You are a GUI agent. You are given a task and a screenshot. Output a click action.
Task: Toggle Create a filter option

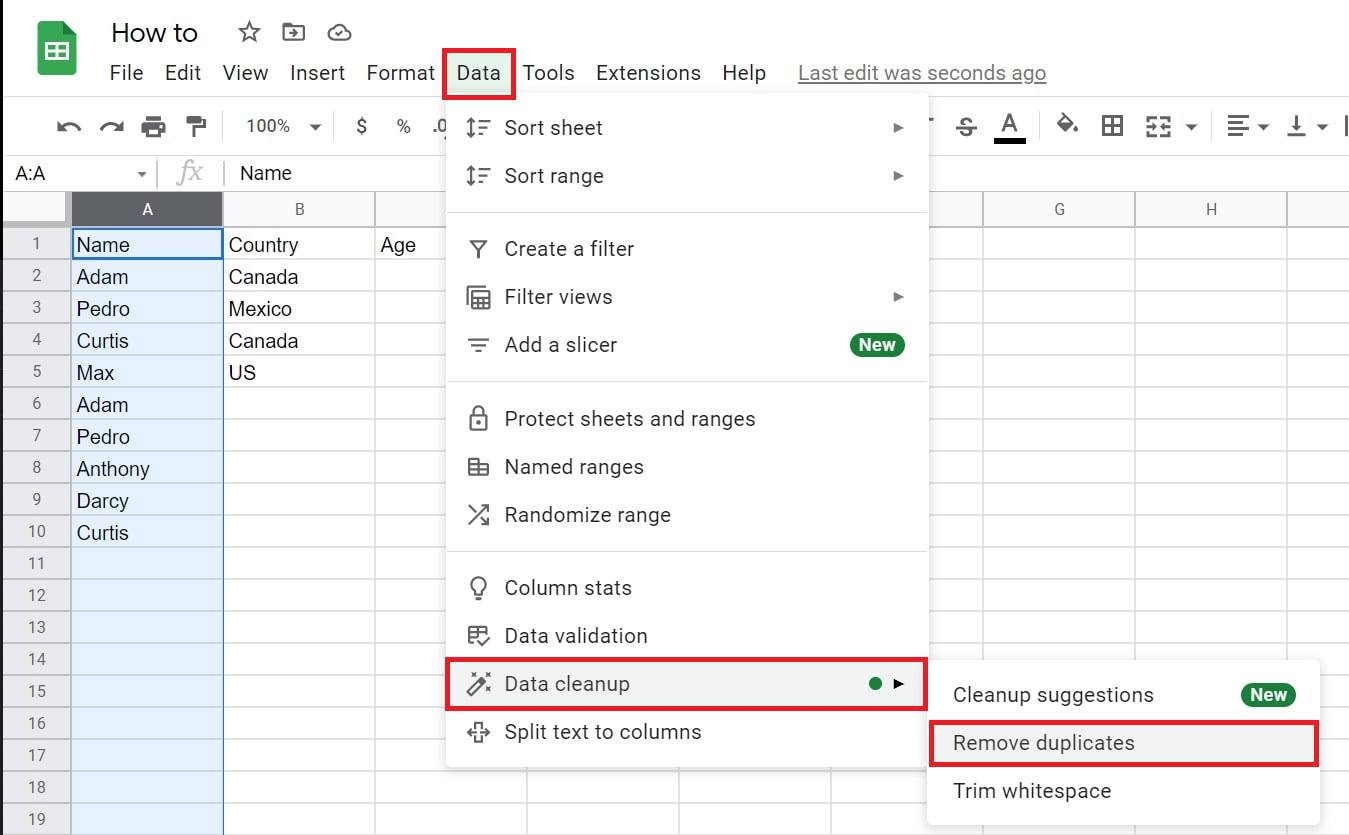click(x=567, y=248)
